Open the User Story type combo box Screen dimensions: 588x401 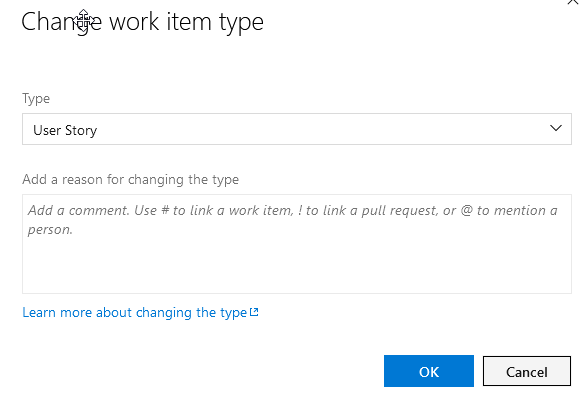pos(297,129)
